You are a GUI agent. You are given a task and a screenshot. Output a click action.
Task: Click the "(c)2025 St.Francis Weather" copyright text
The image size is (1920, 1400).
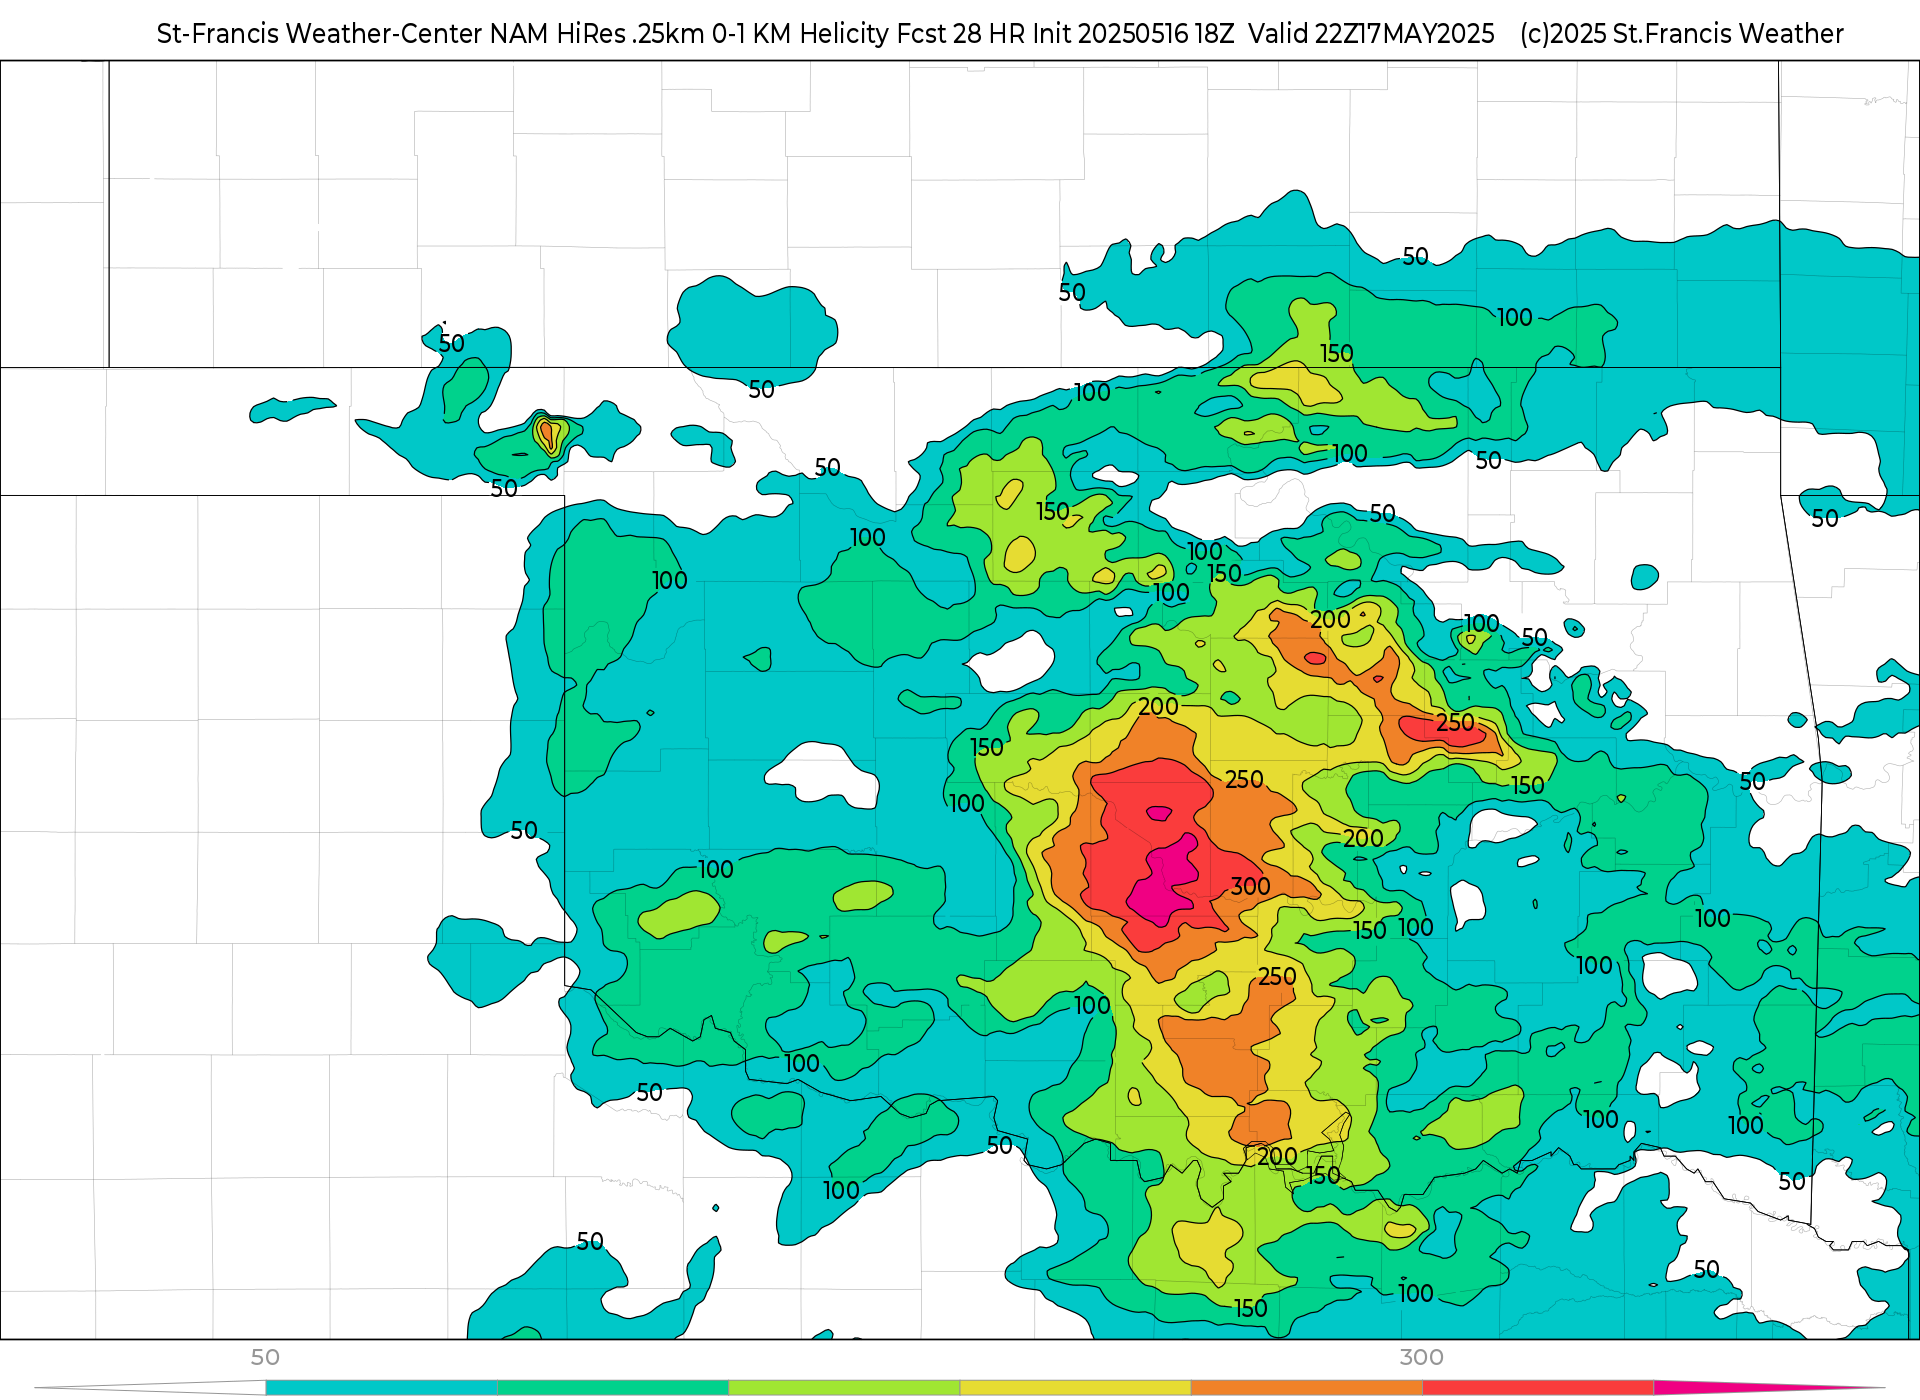(1681, 34)
